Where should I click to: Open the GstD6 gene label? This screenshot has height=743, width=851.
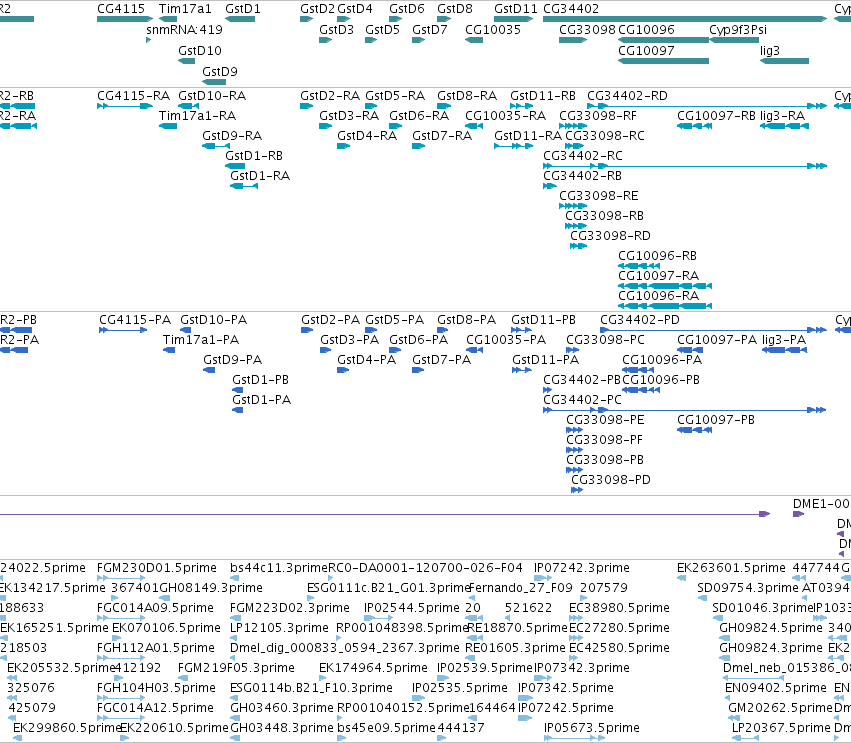[x=407, y=9]
